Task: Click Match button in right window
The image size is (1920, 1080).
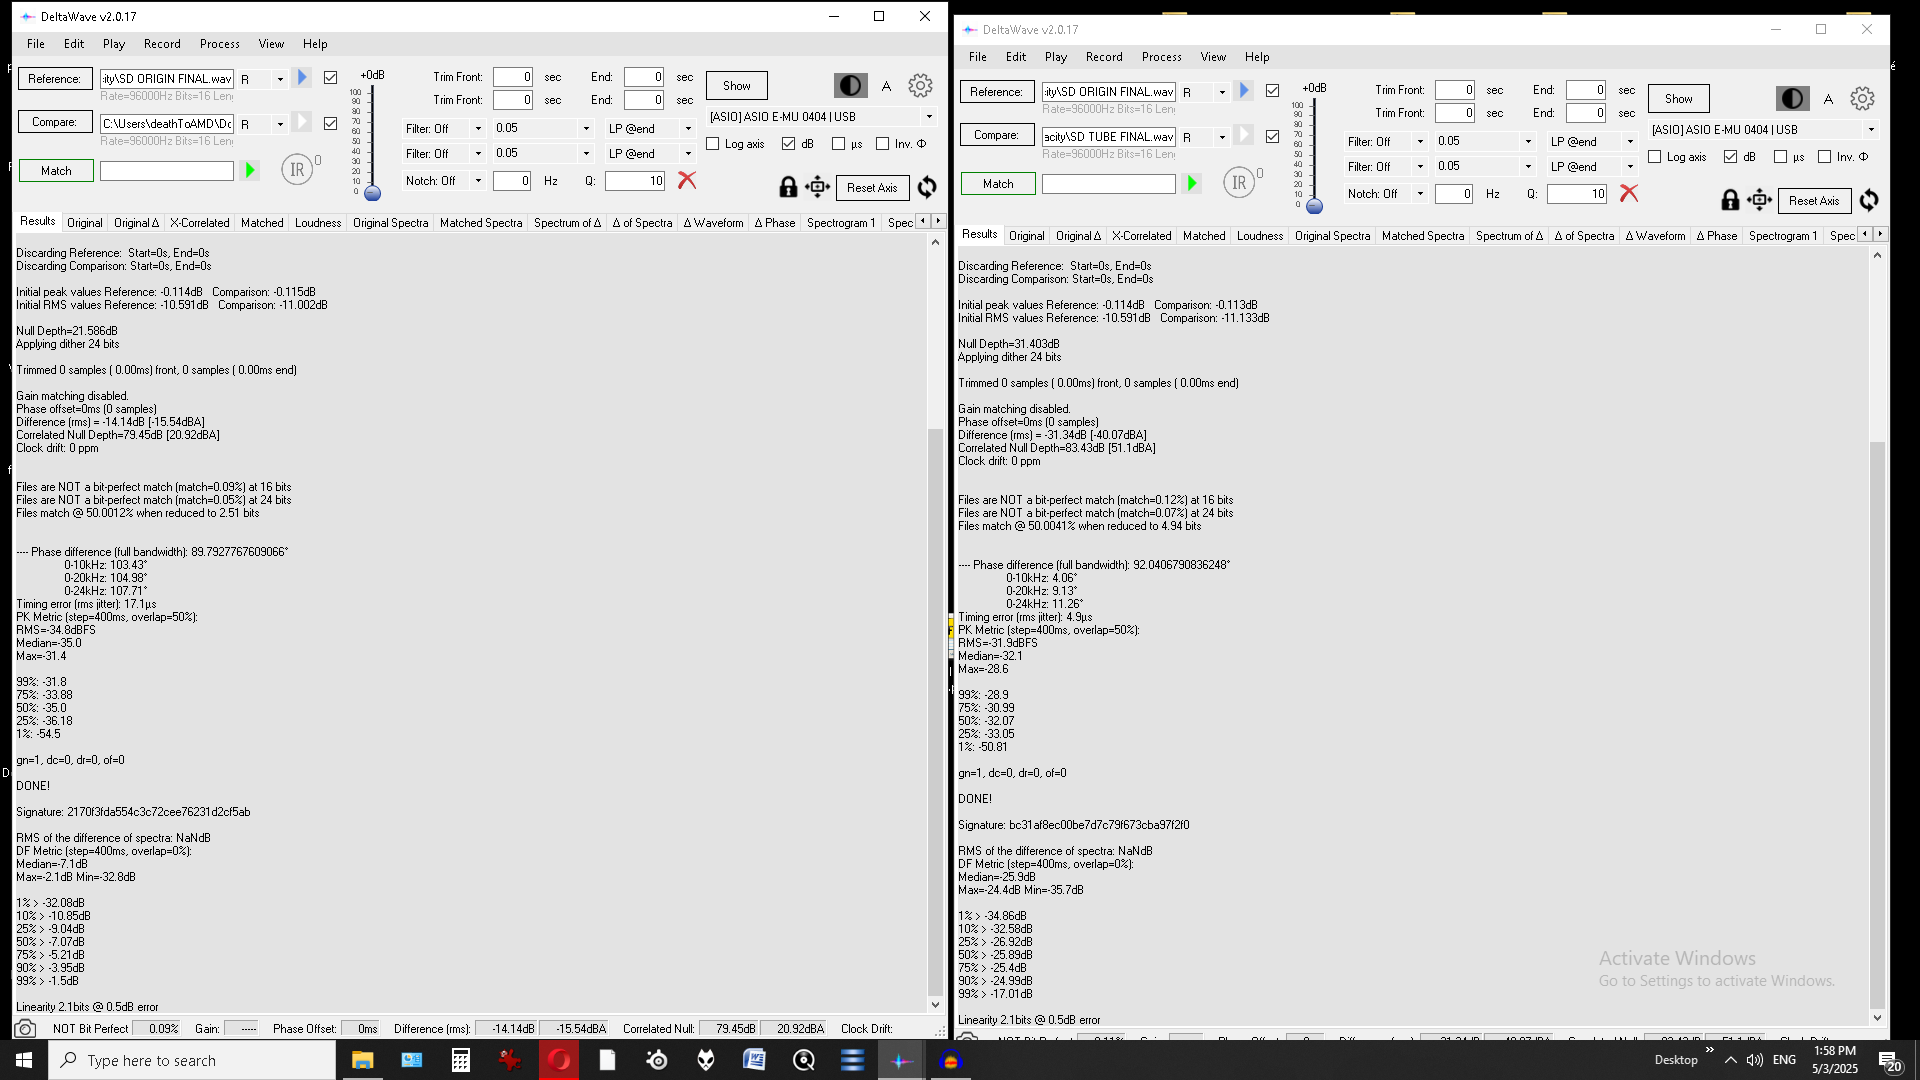Action: click(x=998, y=184)
